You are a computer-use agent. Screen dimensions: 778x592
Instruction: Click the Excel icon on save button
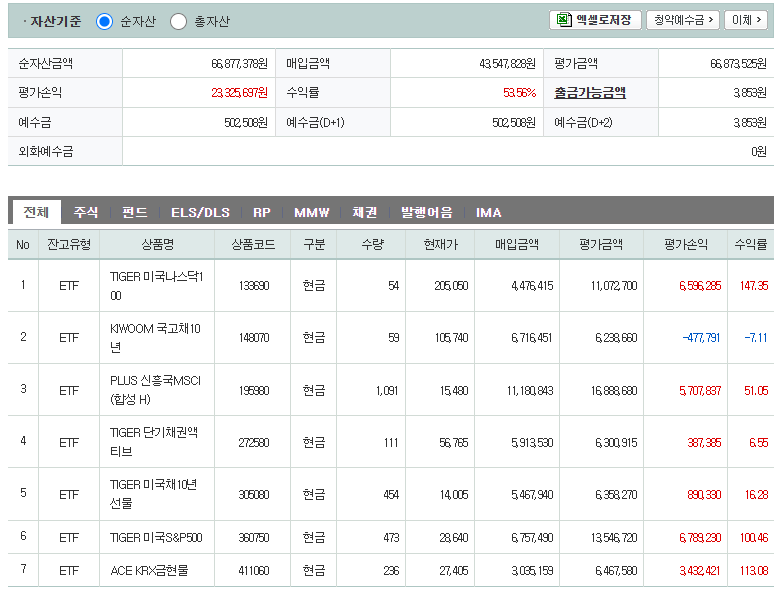[564, 20]
